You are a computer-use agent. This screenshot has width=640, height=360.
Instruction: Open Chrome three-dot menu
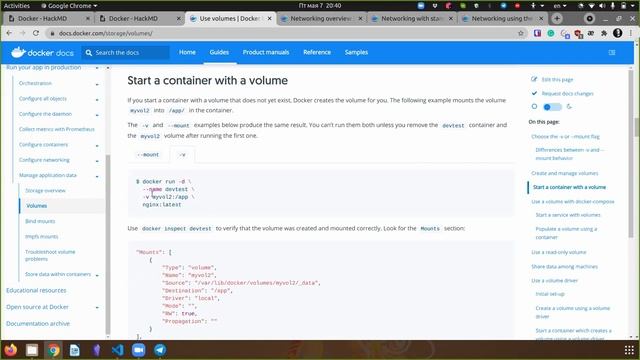coord(631,33)
